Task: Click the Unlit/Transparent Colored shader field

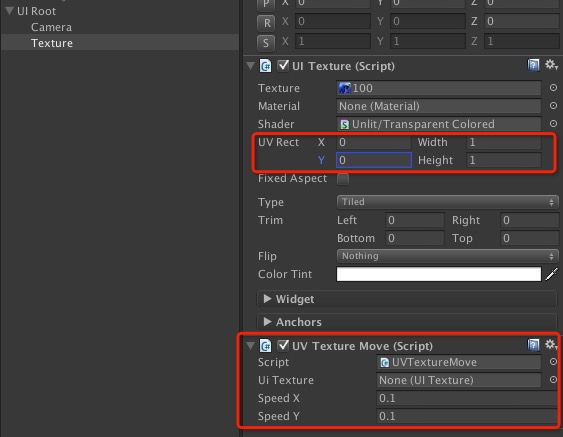Action: click(x=438, y=124)
